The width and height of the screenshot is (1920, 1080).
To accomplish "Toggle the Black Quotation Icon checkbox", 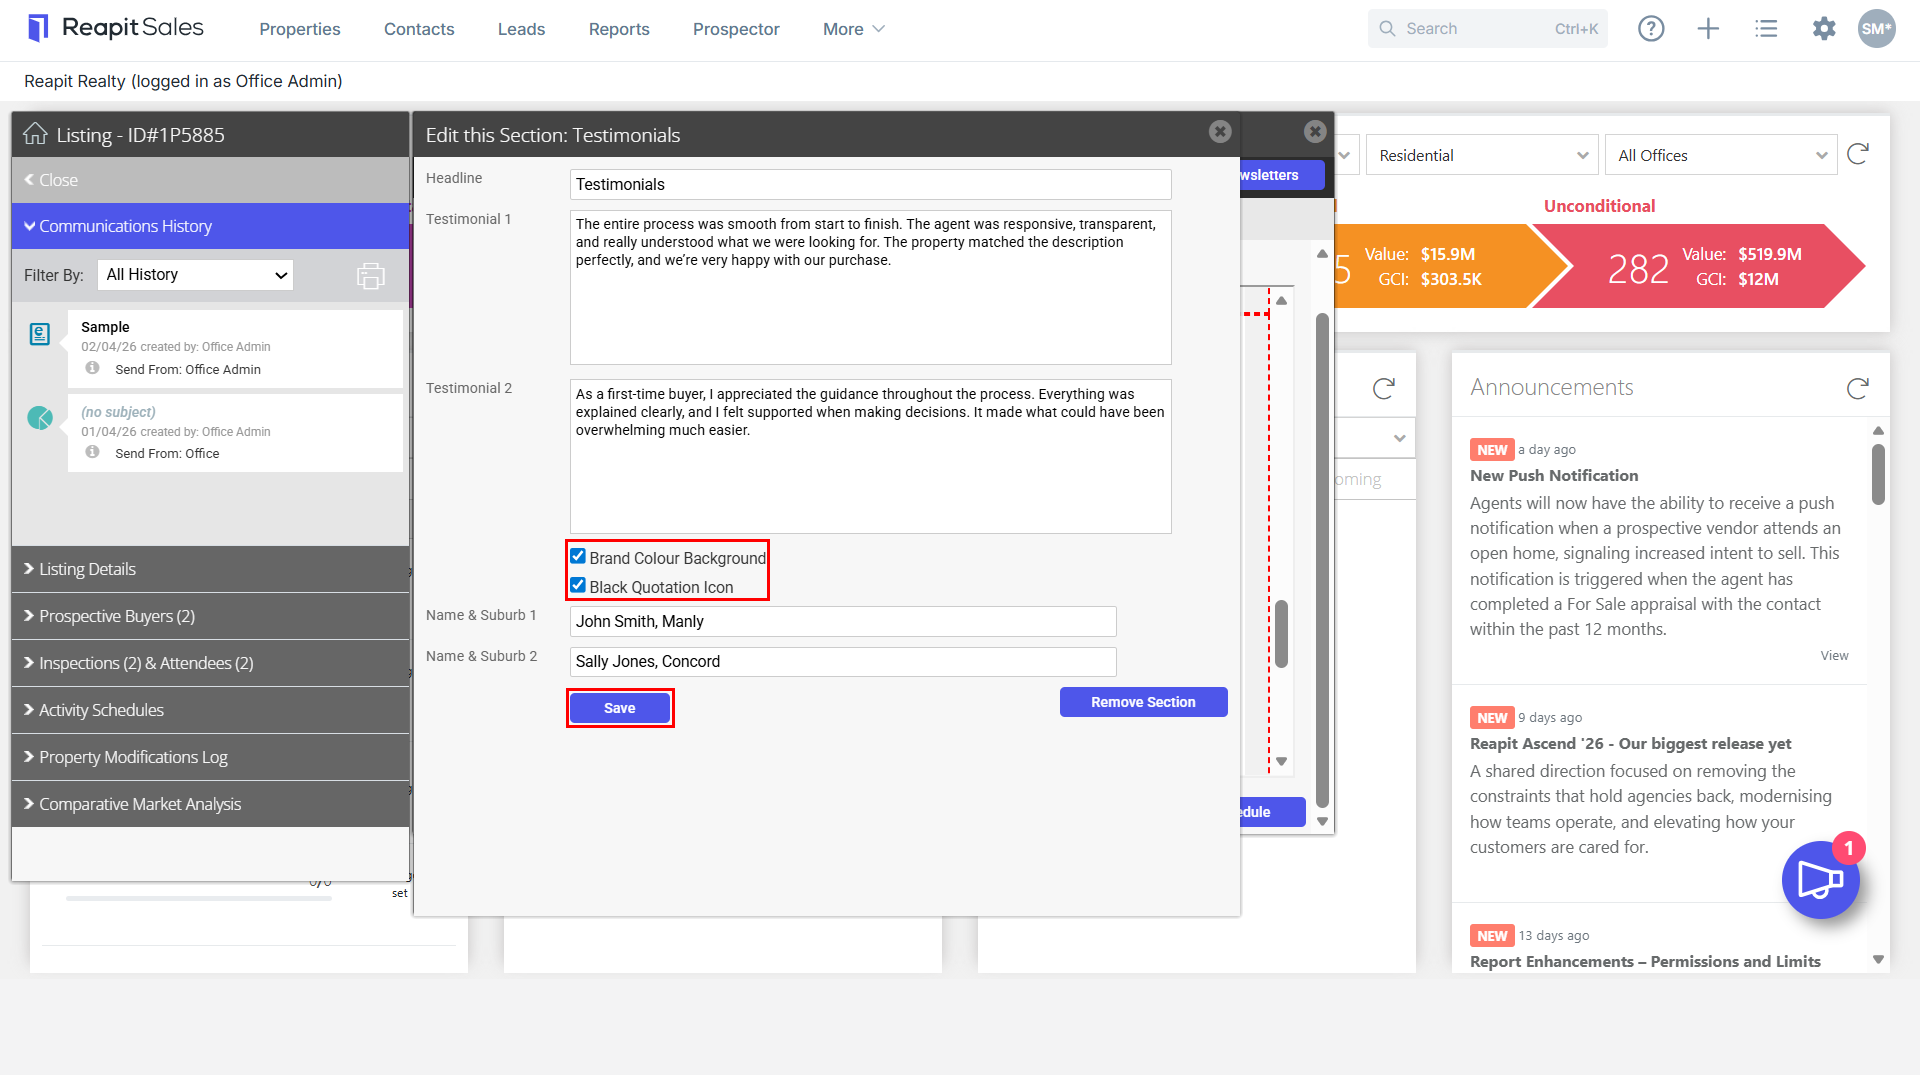I will coord(578,586).
